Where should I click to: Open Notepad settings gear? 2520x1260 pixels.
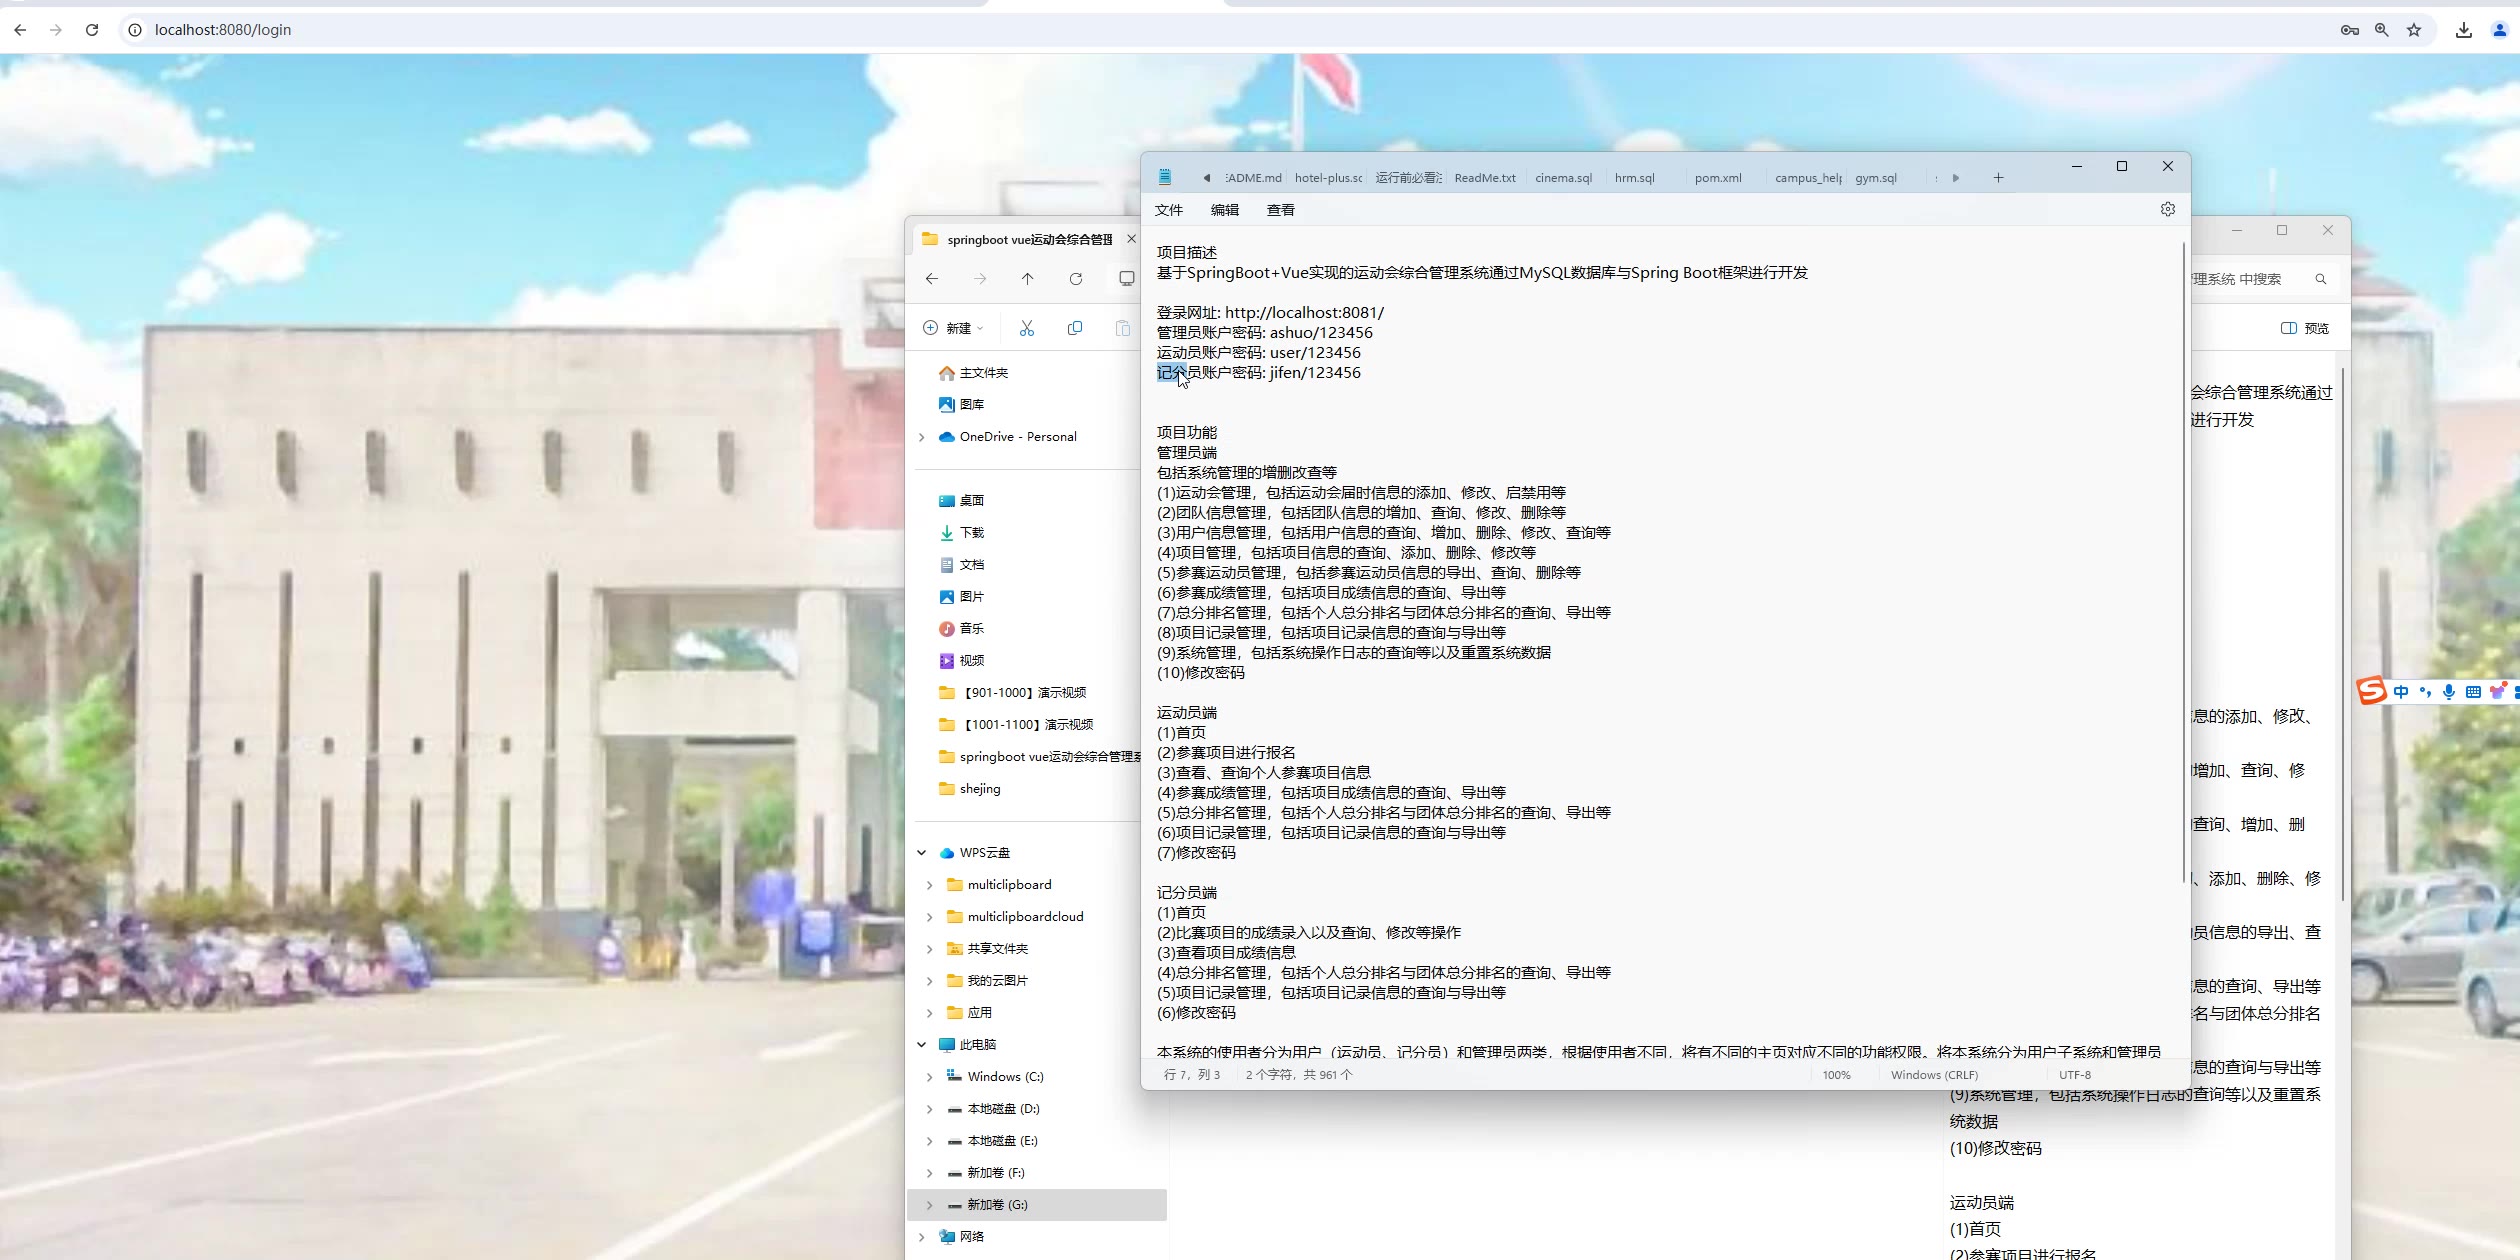click(2168, 209)
